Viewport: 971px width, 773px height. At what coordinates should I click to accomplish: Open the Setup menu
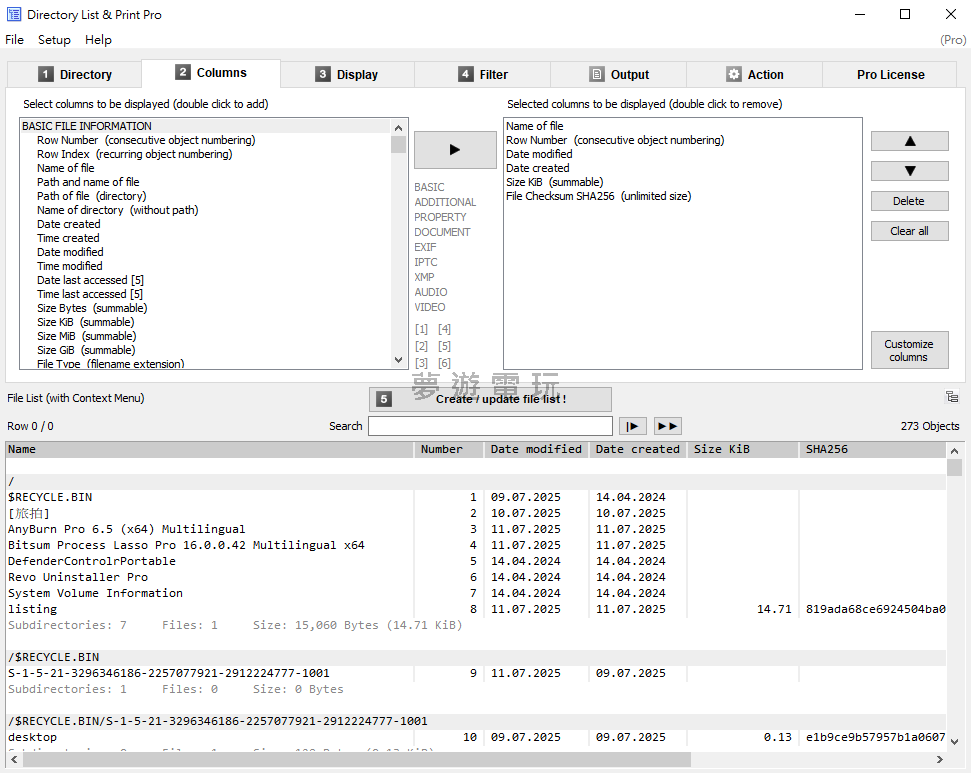point(54,40)
